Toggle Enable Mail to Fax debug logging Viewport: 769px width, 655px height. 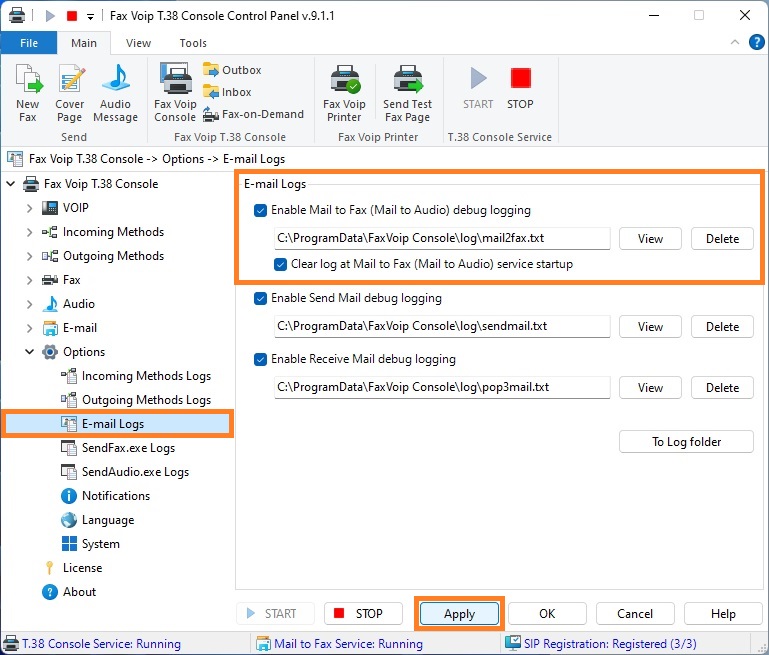[260, 210]
